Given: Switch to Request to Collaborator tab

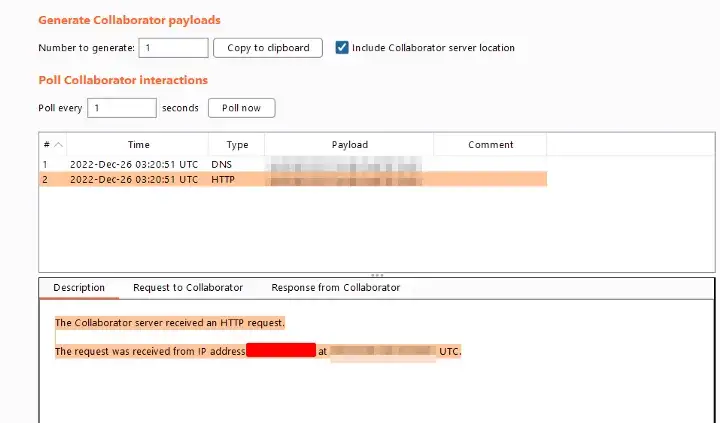Looking at the screenshot, I should point(188,287).
